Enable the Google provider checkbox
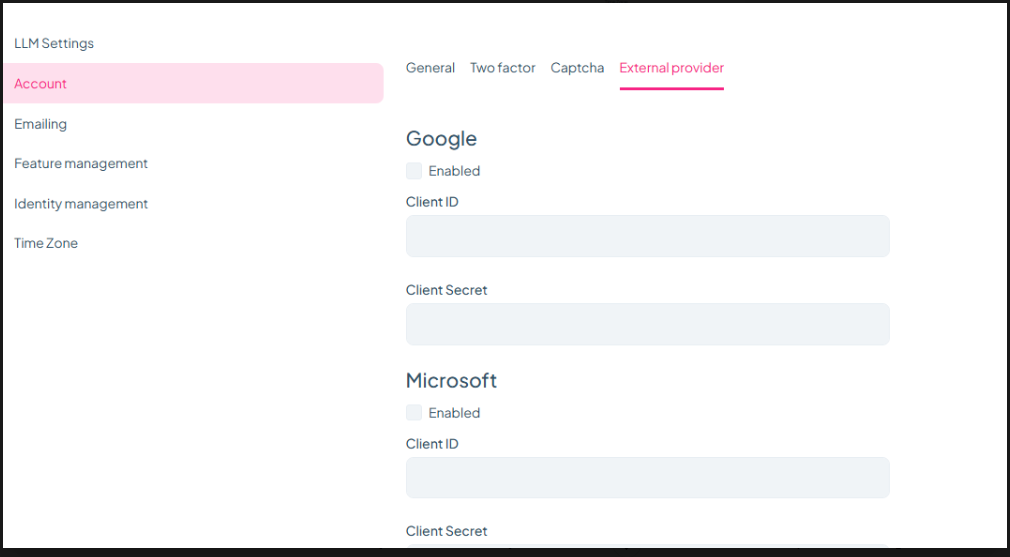 pyautogui.click(x=414, y=171)
